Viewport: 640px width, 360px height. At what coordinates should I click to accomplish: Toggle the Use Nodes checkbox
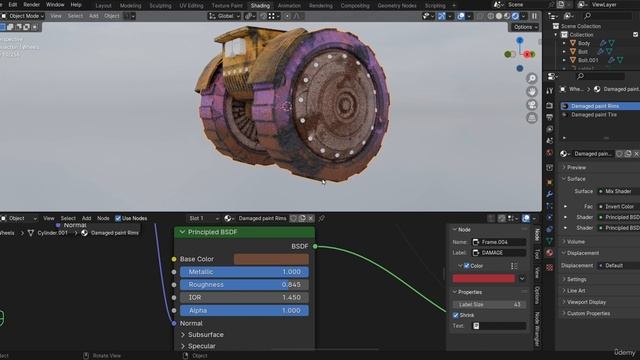[118, 218]
